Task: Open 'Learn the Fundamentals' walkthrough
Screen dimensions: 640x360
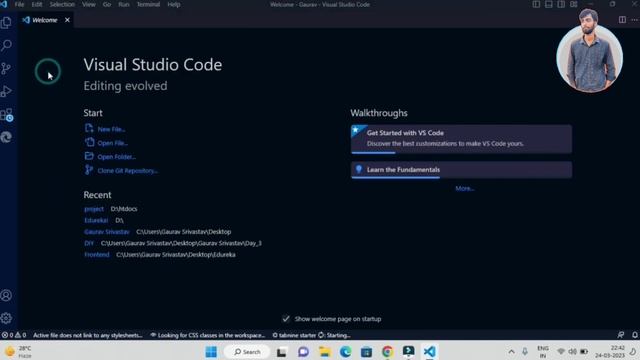Action: point(461,170)
